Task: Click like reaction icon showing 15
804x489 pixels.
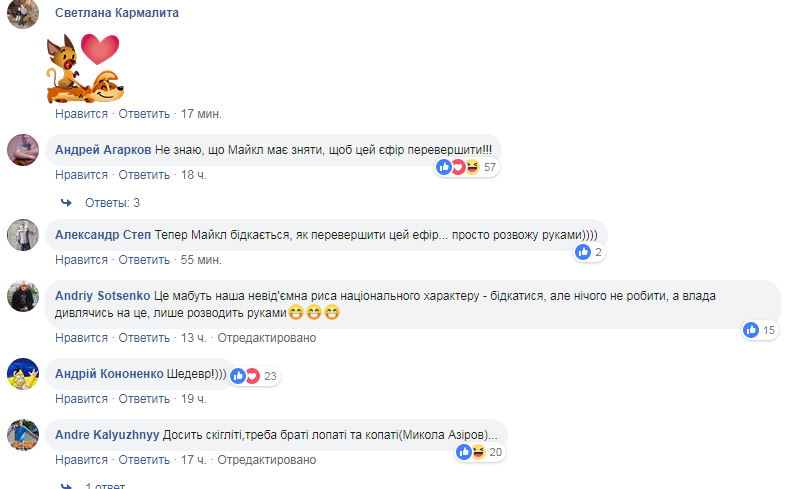Action: point(750,329)
